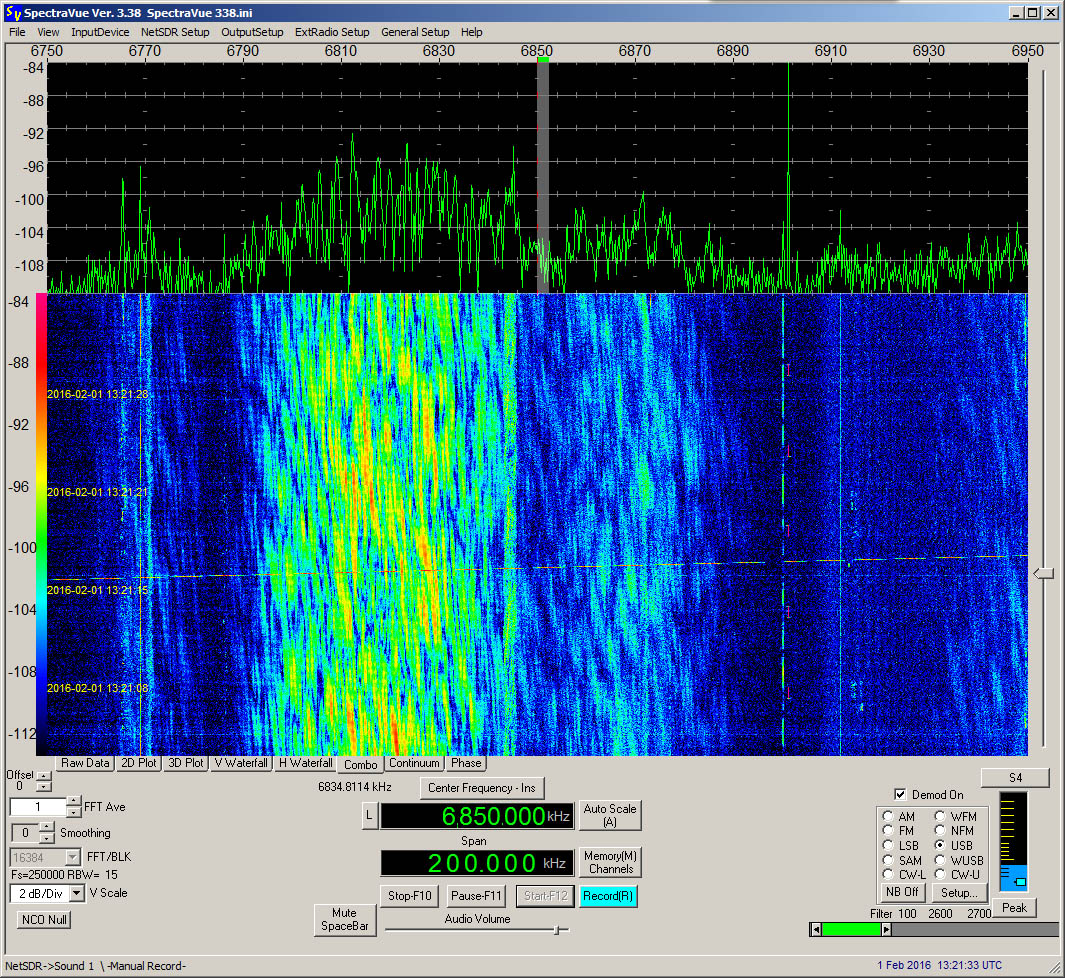Image resolution: width=1065 pixels, height=978 pixels.
Task: Enable the Demod On checkbox
Action: pyautogui.click(x=901, y=794)
